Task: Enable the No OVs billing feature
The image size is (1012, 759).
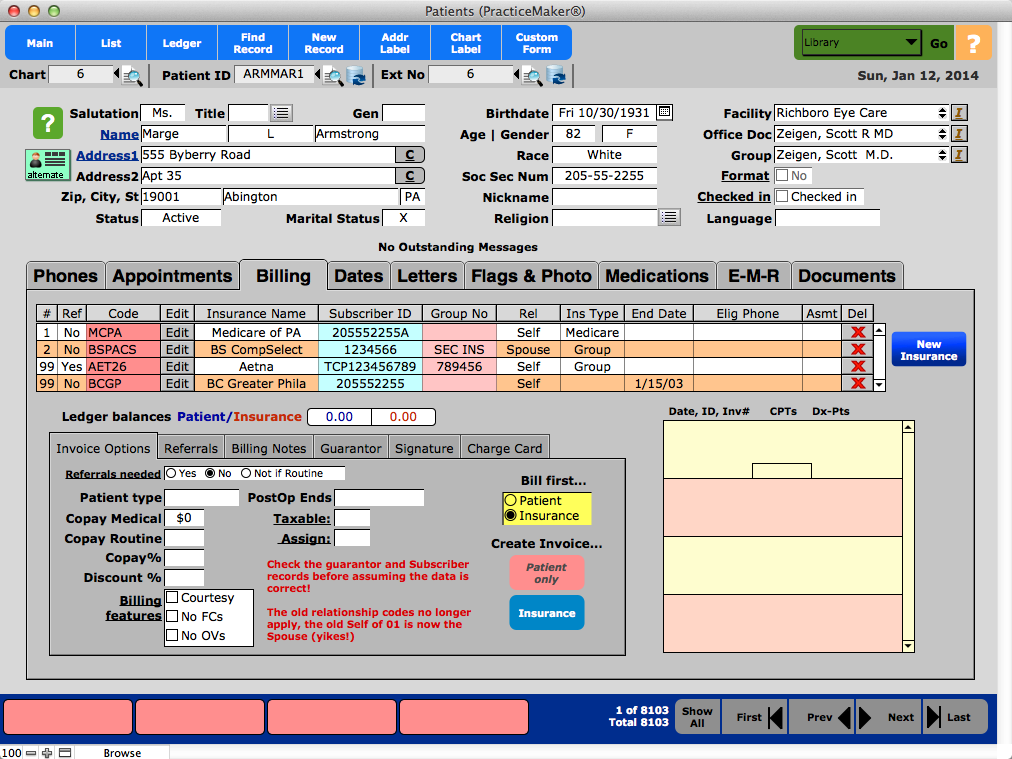Action: [172, 636]
